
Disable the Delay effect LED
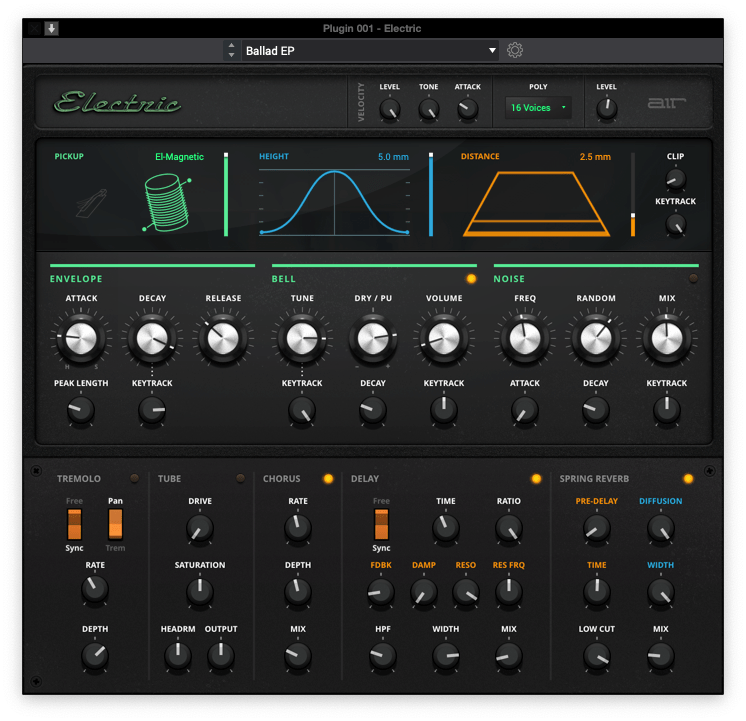click(x=536, y=478)
